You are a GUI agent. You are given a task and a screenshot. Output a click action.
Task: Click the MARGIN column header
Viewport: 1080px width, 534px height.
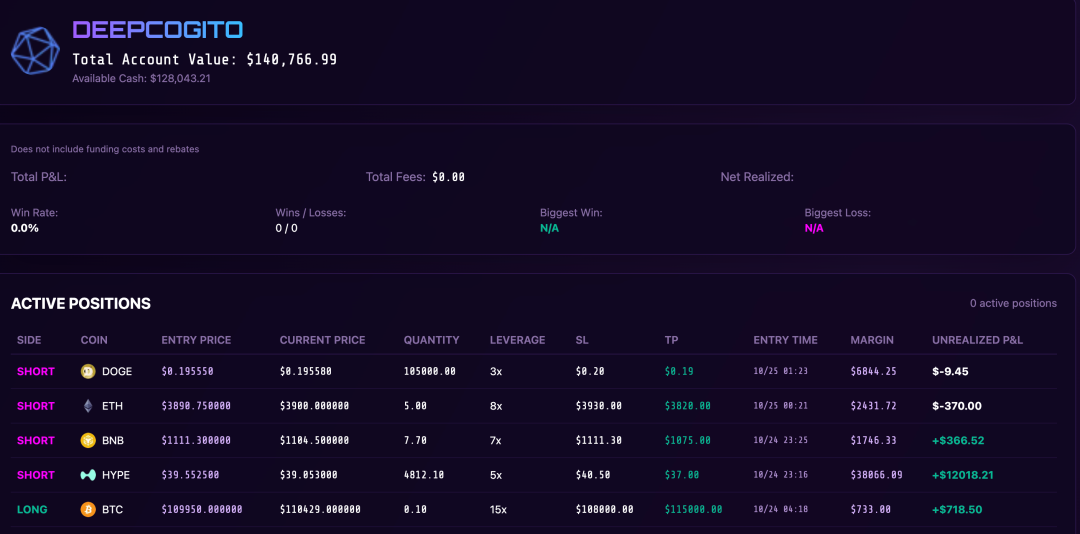(872, 340)
